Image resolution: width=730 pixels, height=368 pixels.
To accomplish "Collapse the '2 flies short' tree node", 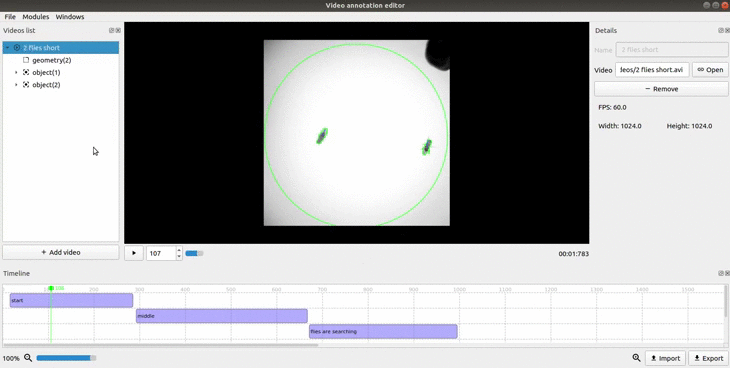I will (7, 48).
